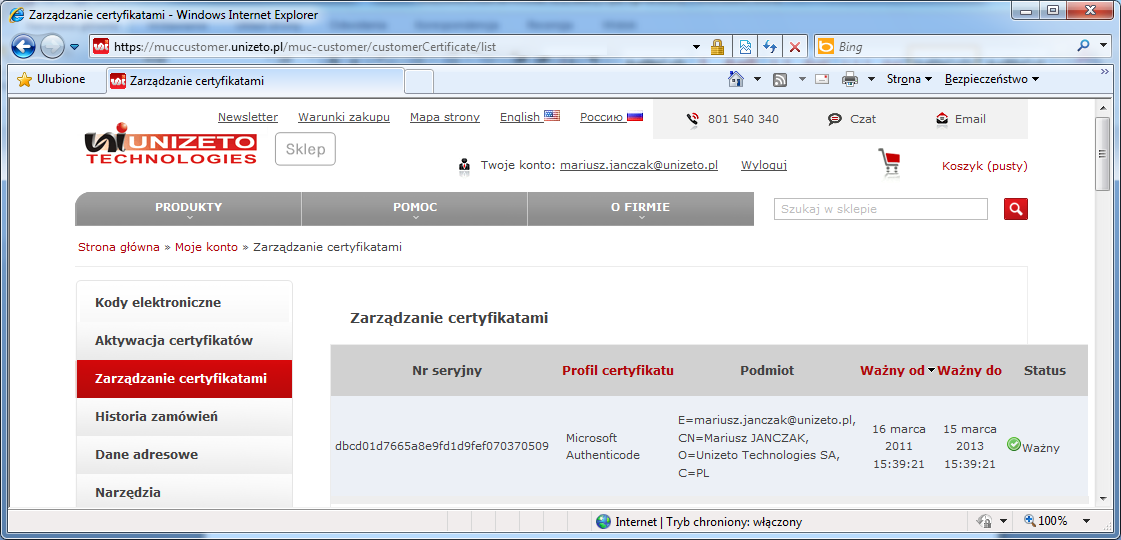
Task: Go to Strona główna breadcrumb
Action: (x=119, y=247)
